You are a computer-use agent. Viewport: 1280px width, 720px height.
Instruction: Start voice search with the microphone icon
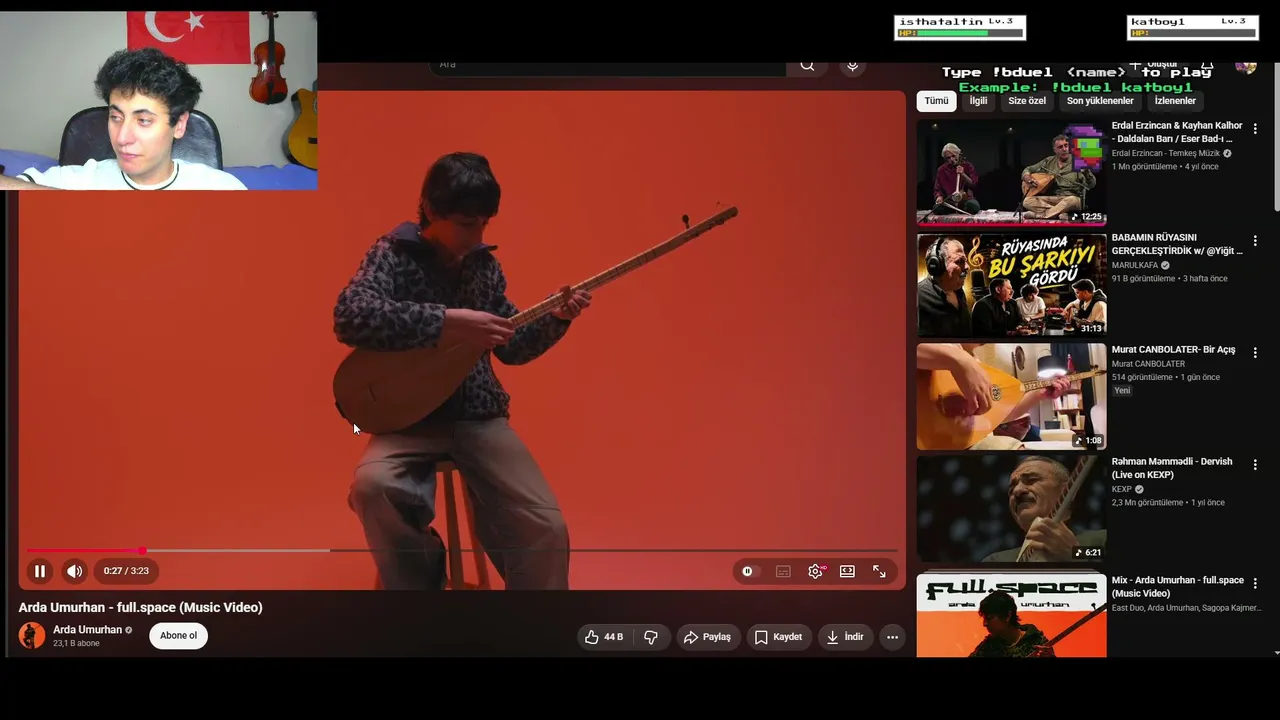[x=852, y=66]
